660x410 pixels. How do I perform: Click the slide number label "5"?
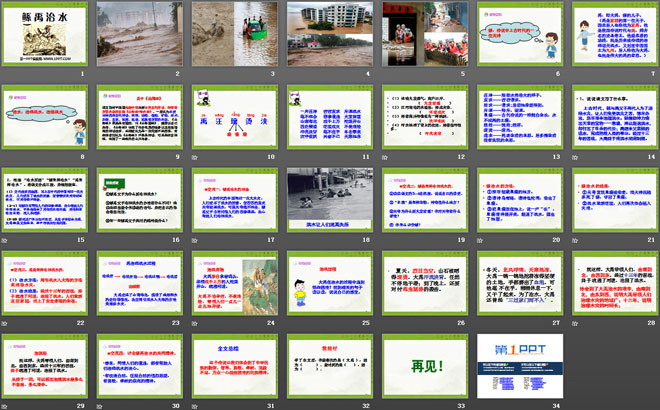463,74
